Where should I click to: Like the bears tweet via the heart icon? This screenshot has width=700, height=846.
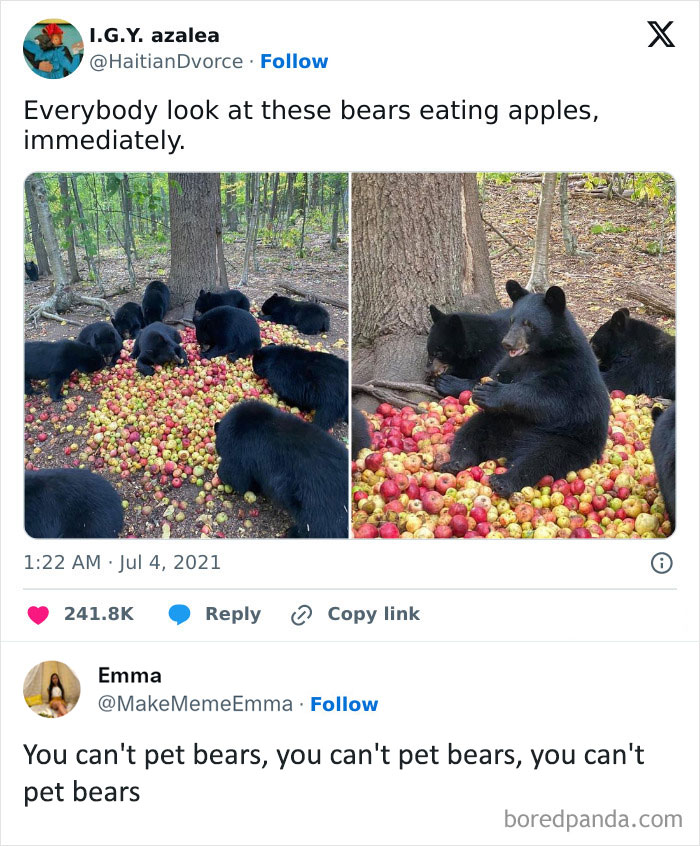pos(37,613)
